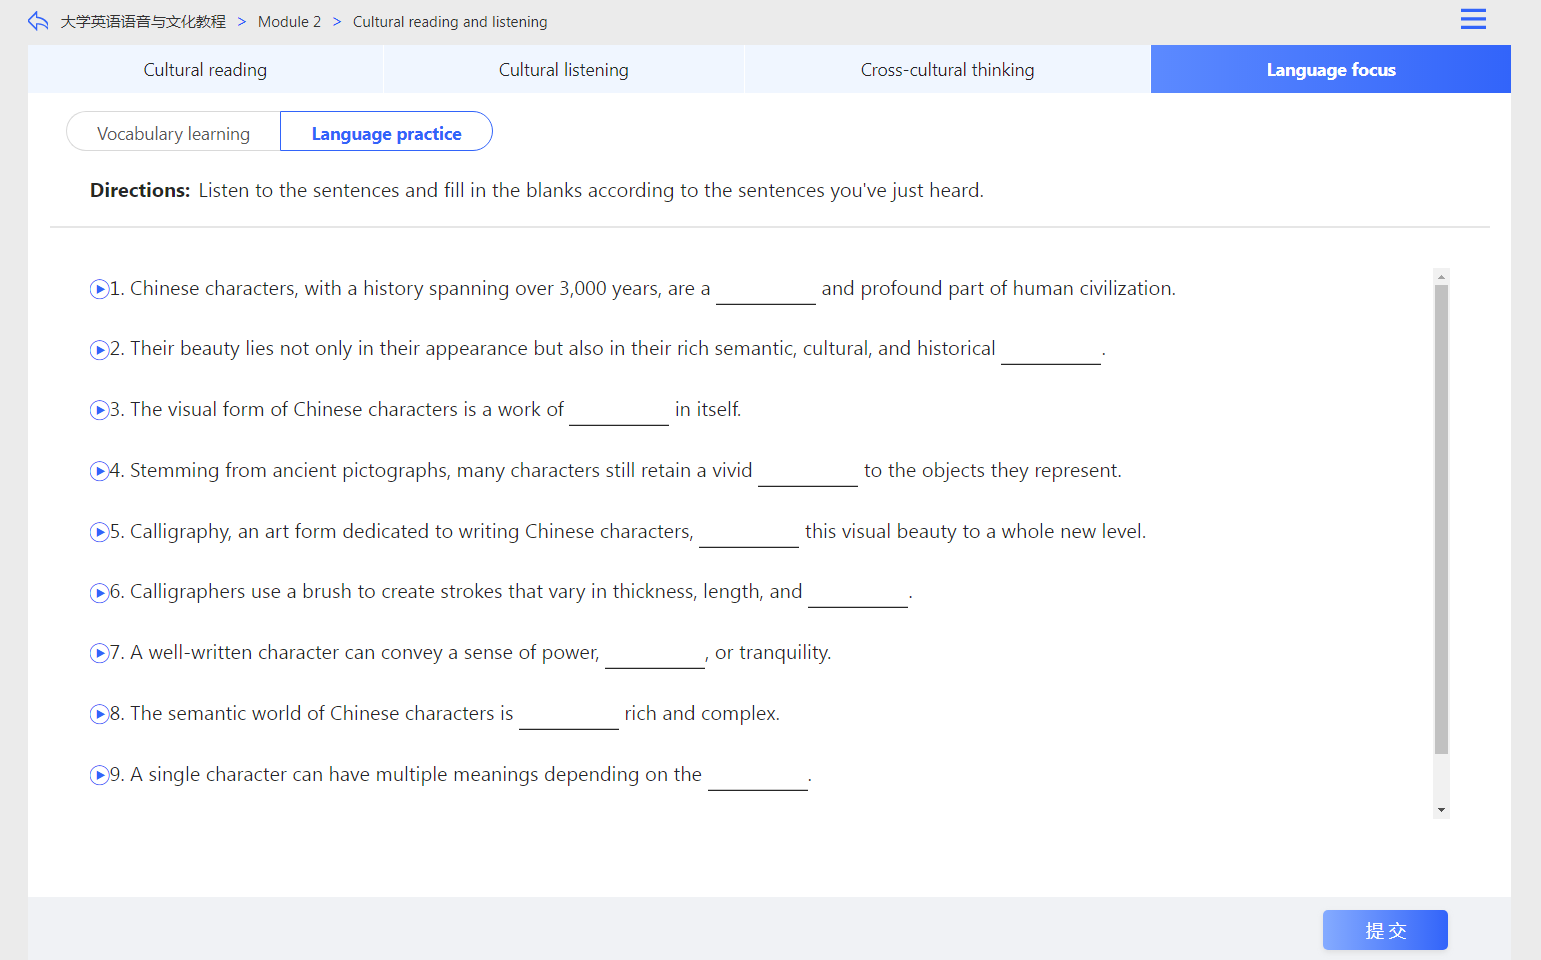Play audio for sentence 5
This screenshot has width=1541, height=960.
(x=99, y=532)
